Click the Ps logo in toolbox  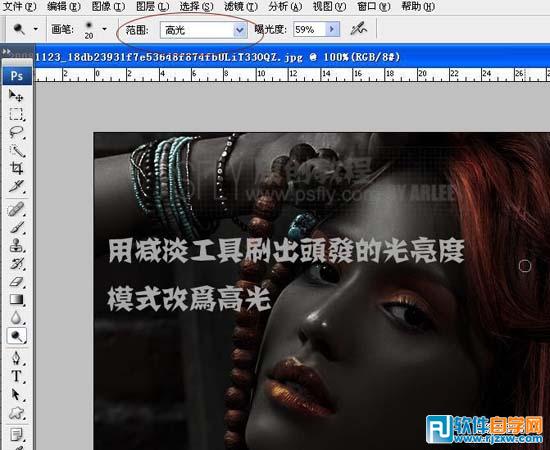point(17,76)
